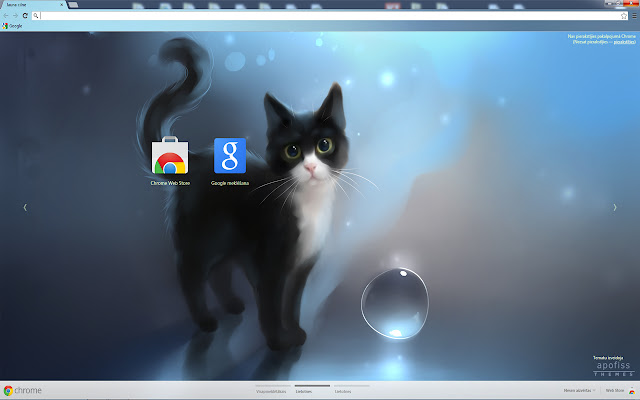This screenshot has height=400, width=640.
Task: Open the Chrome Web Store app
Action: [x=170, y=160]
